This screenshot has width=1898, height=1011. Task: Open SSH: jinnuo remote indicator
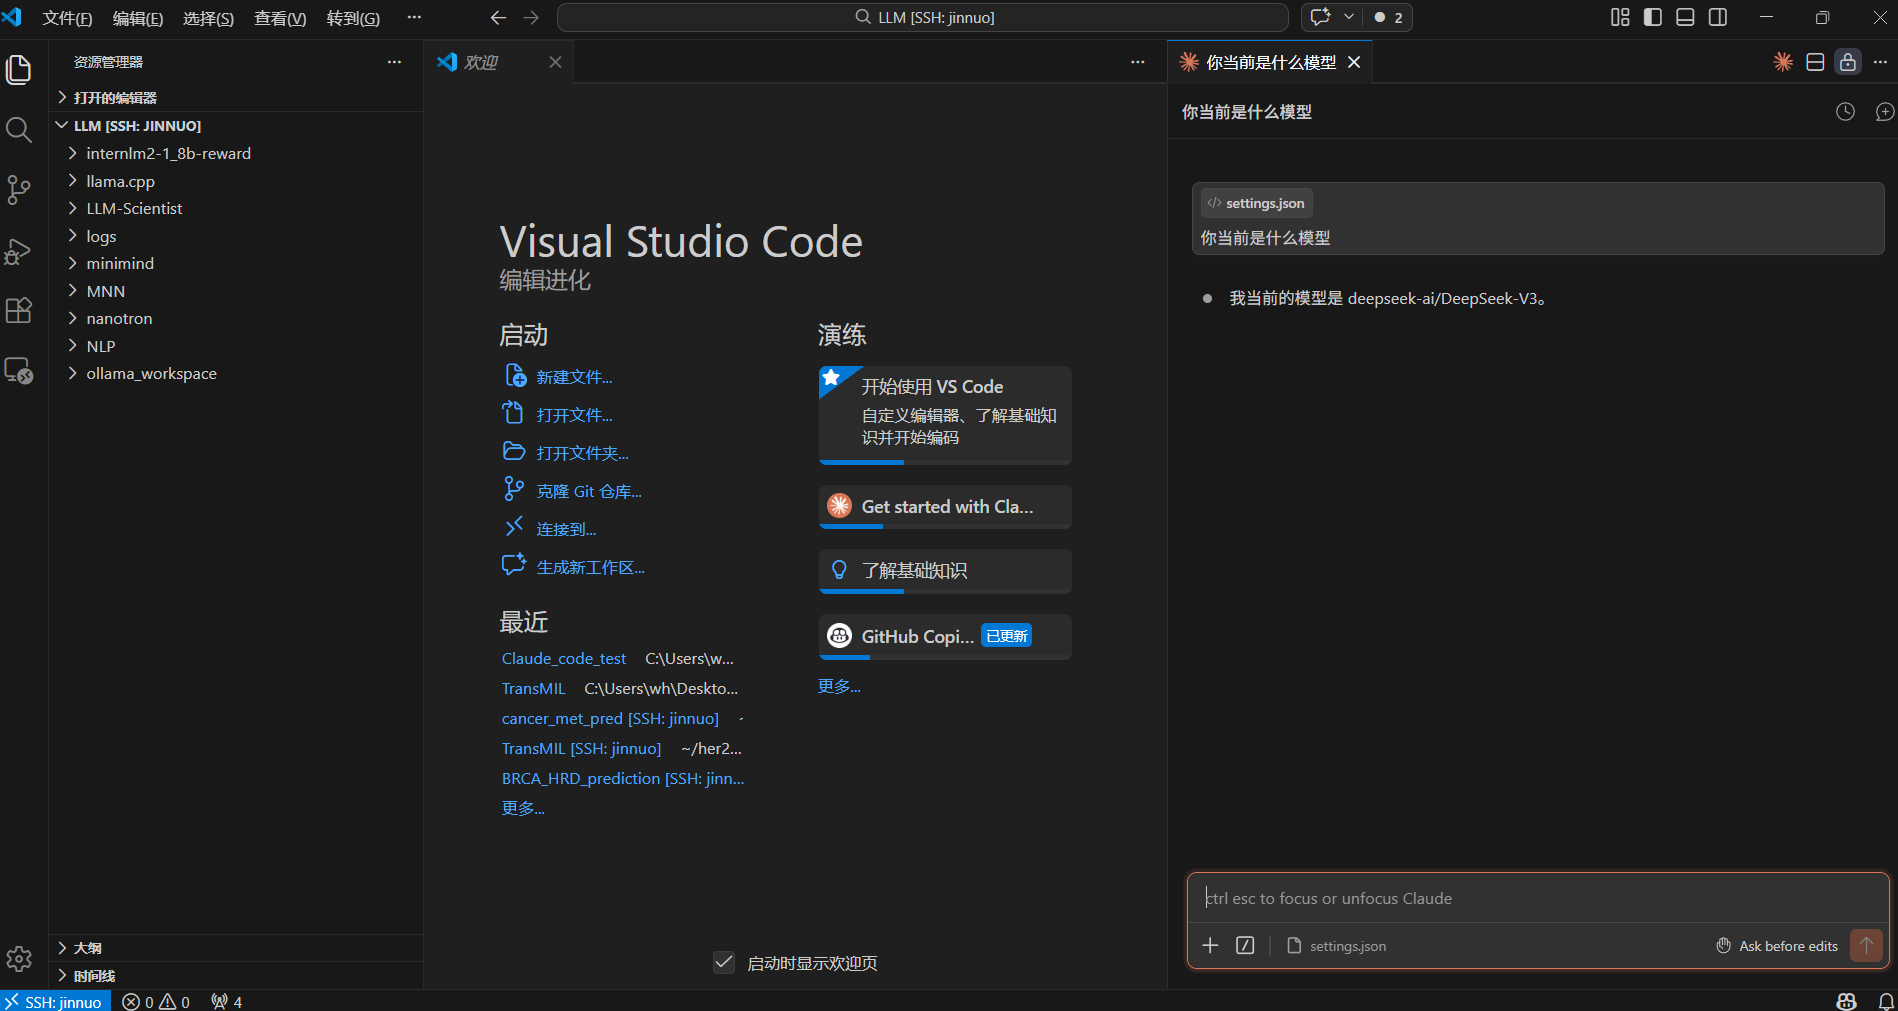click(x=56, y=1001)
